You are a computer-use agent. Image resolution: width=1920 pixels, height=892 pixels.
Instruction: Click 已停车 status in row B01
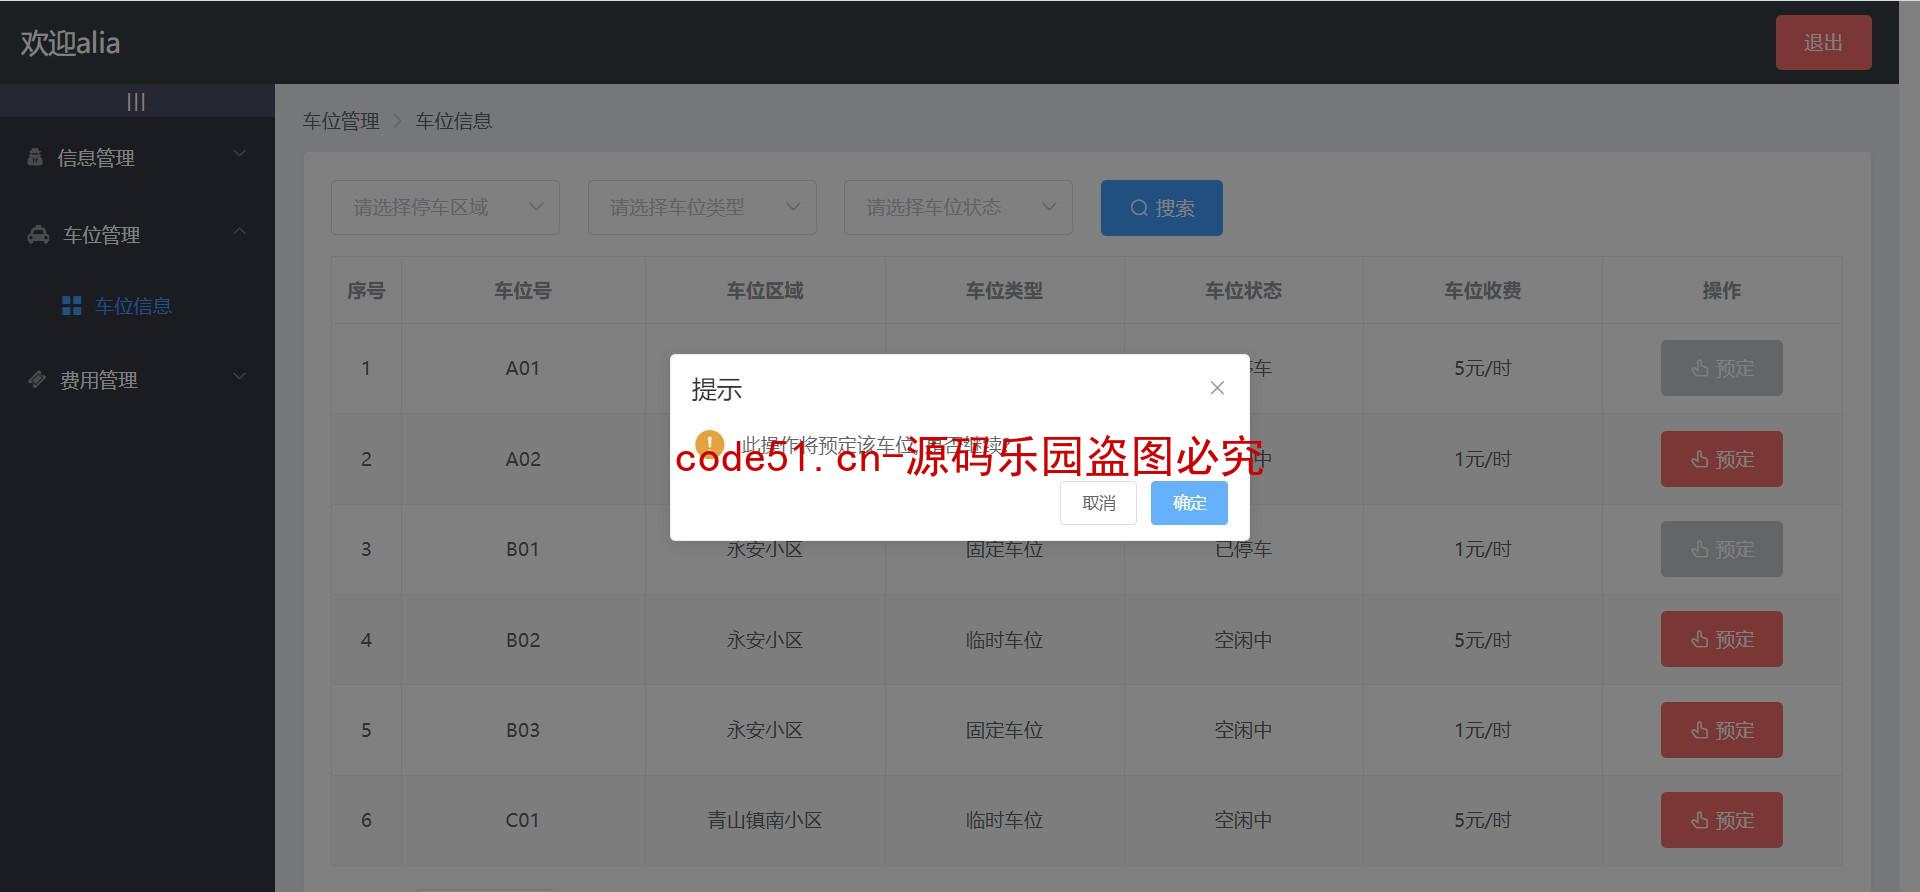[1243, 549]
